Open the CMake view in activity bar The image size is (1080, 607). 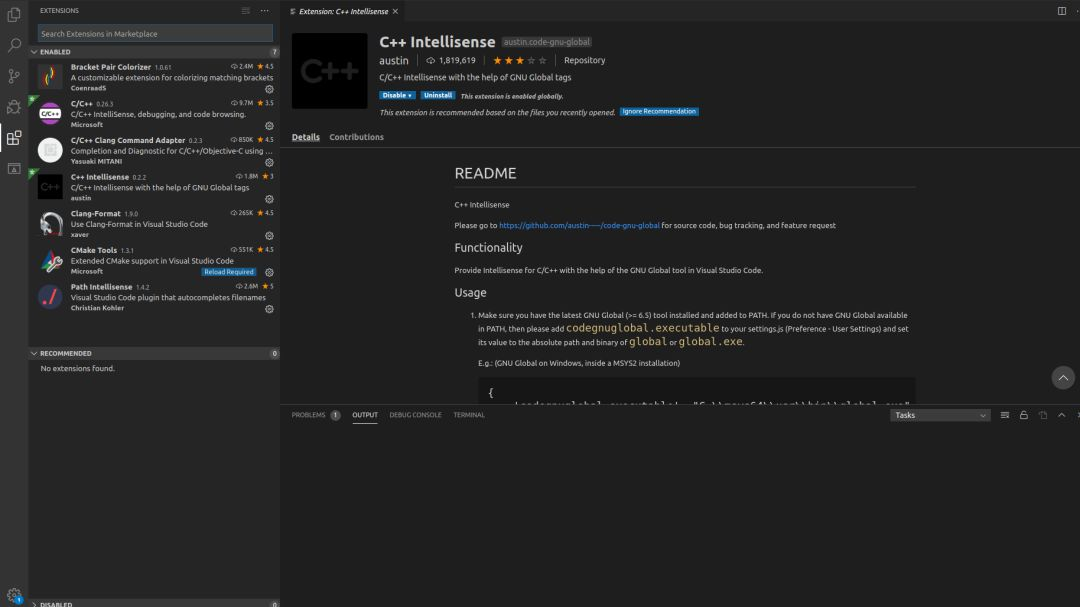(x=14, y=169)
